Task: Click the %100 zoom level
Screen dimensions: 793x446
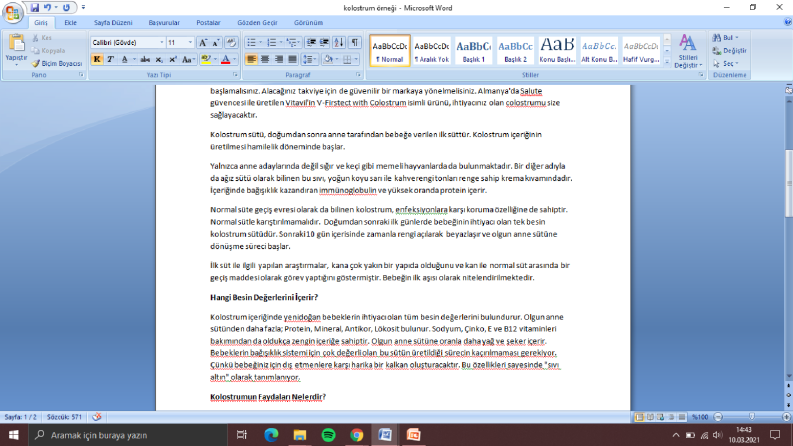Action: [x=700, y=417]
